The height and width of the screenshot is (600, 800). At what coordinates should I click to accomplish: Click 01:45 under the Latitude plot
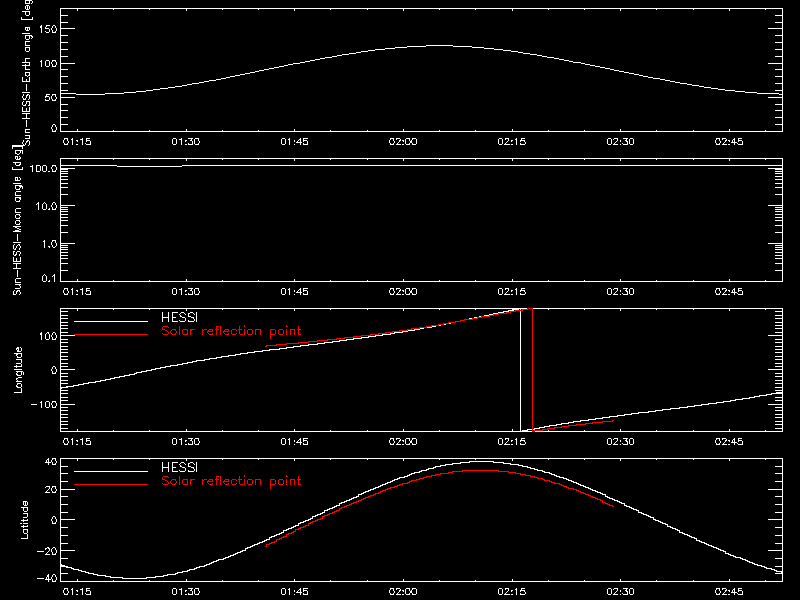pyautogui.click(x=294, y=592)
